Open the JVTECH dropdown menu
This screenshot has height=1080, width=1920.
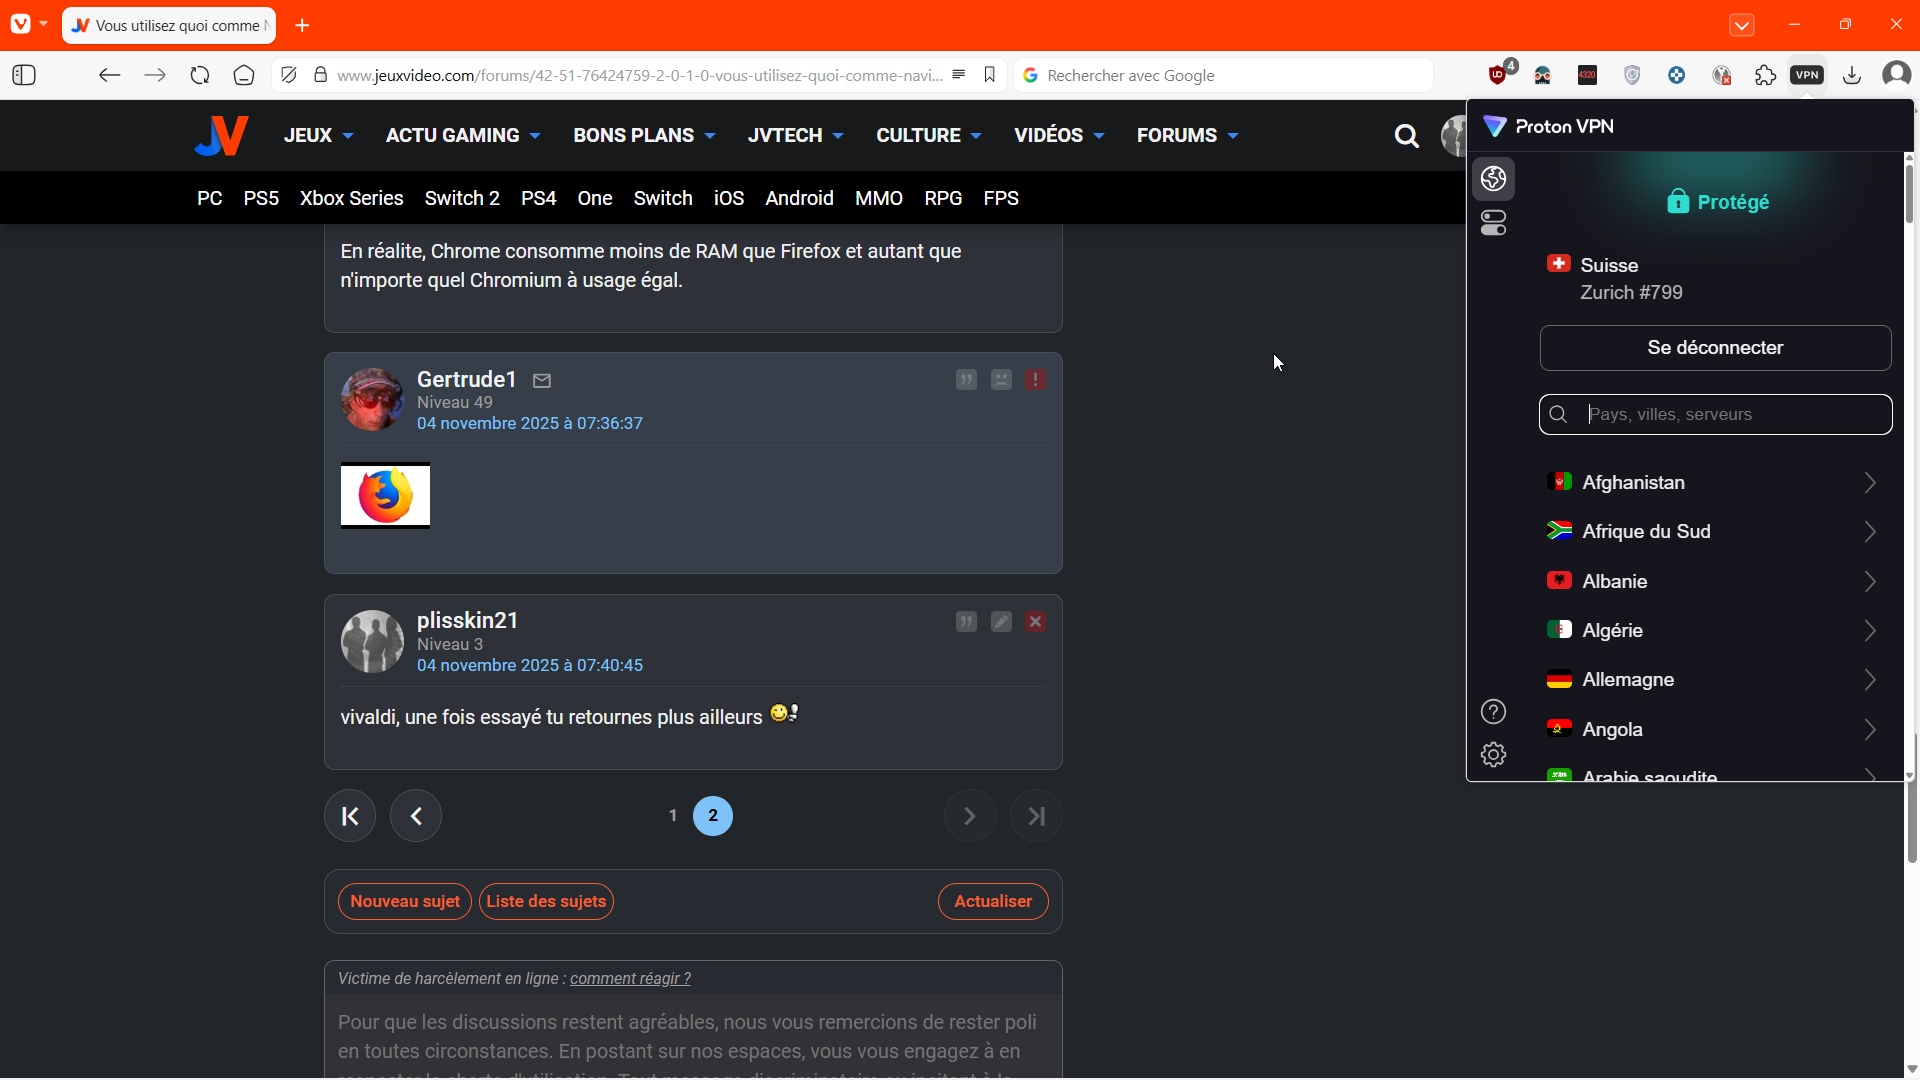click(795, 135)
